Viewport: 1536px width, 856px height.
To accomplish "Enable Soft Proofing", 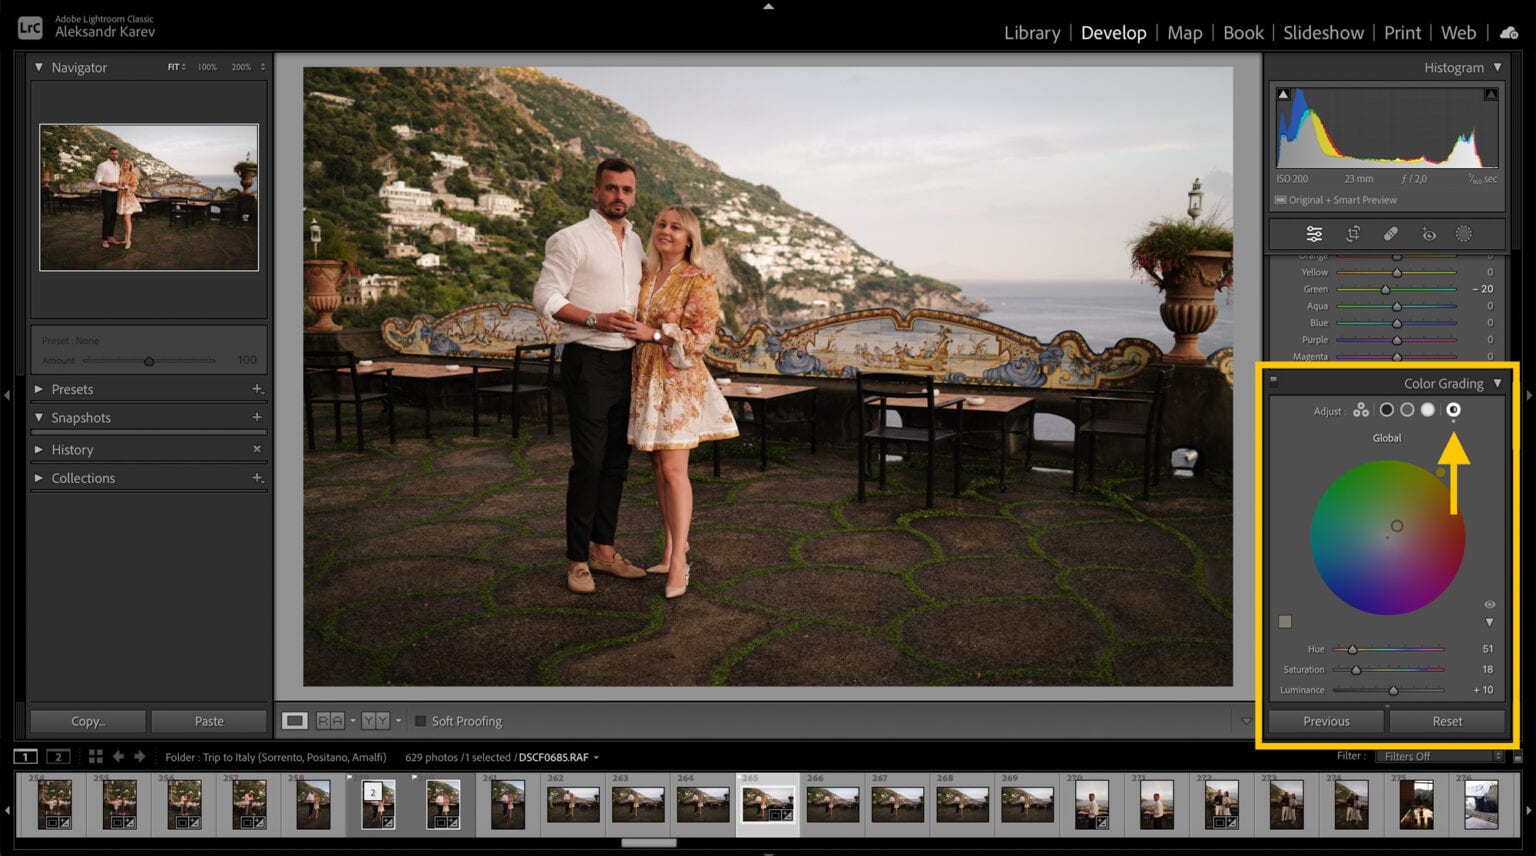I will (x=421, y=720).
